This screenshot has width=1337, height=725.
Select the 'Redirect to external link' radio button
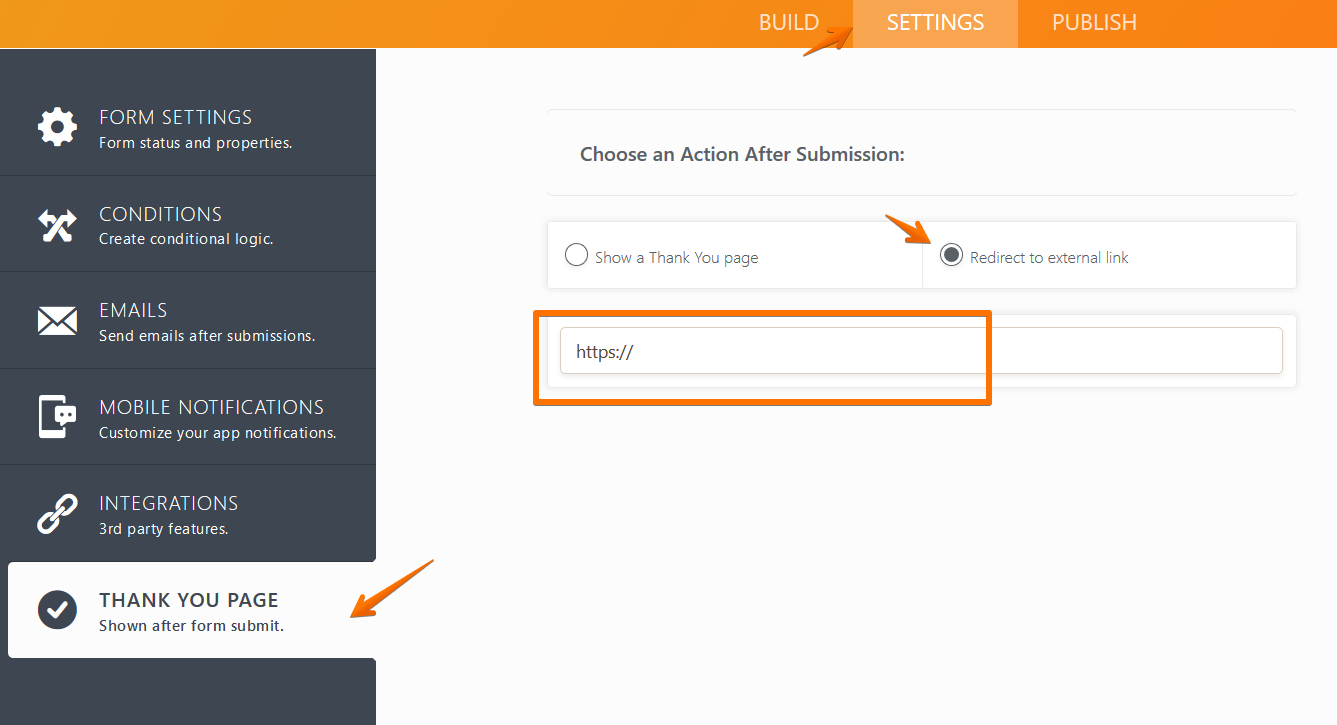pos(951,255)
